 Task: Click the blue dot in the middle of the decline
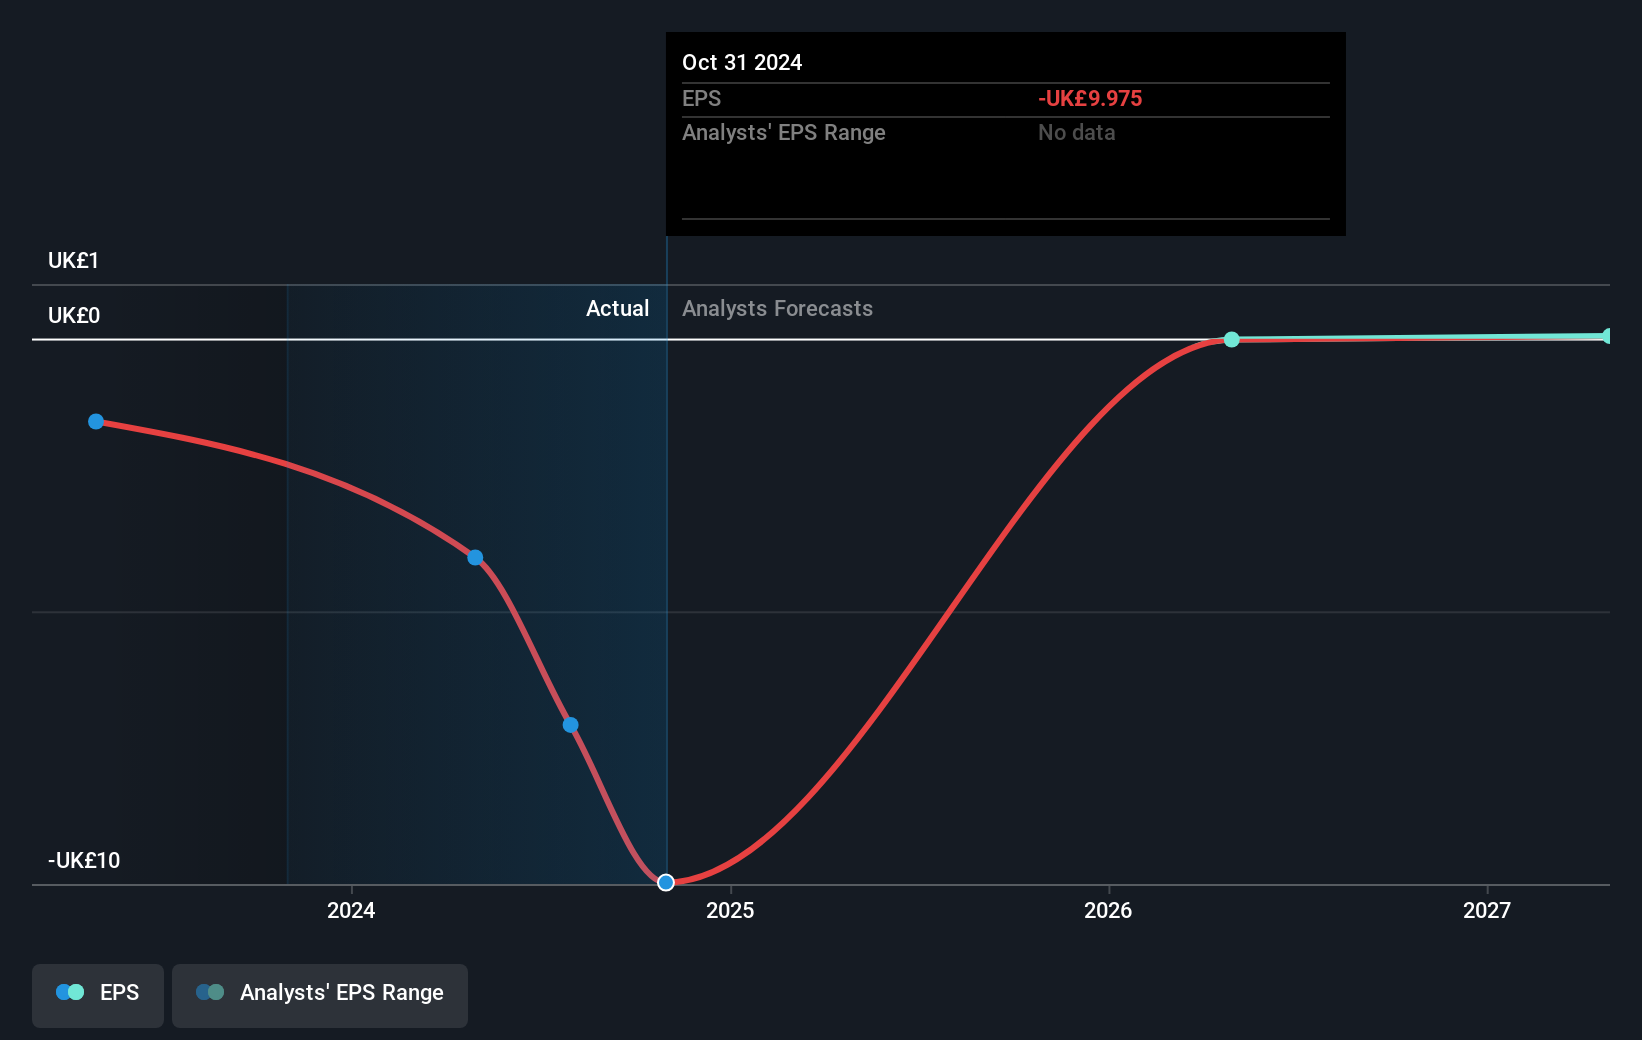tap(569, 724)
